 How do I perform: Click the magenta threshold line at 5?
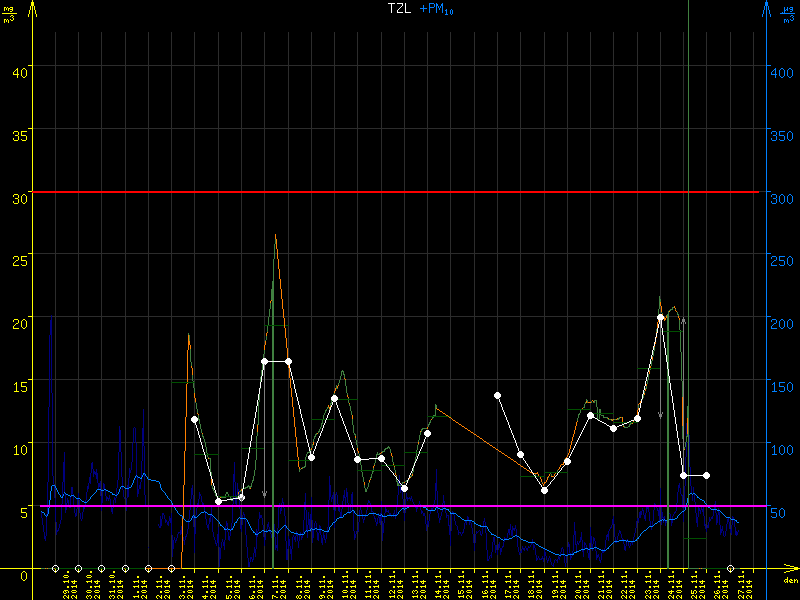point(400,507)
